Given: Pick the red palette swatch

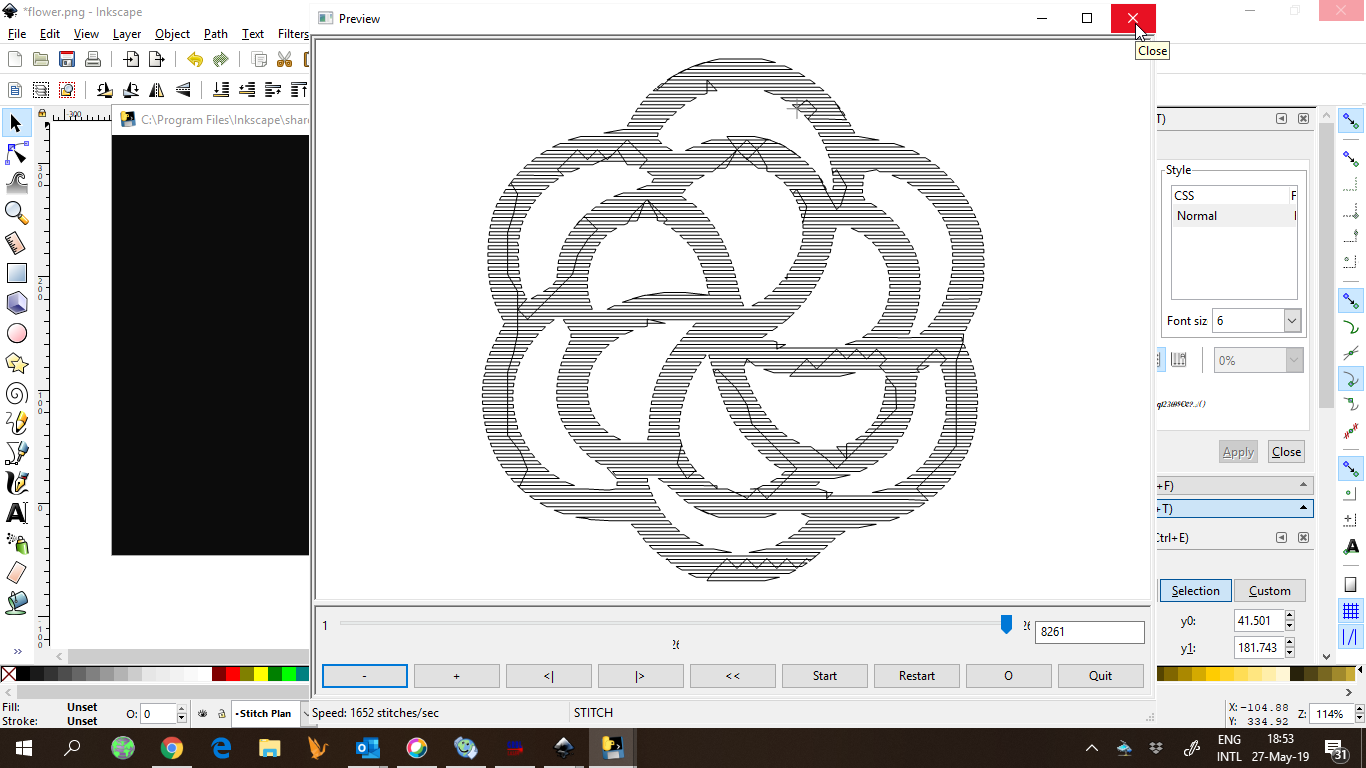Looking at the screenshot, I should point(233,674).
